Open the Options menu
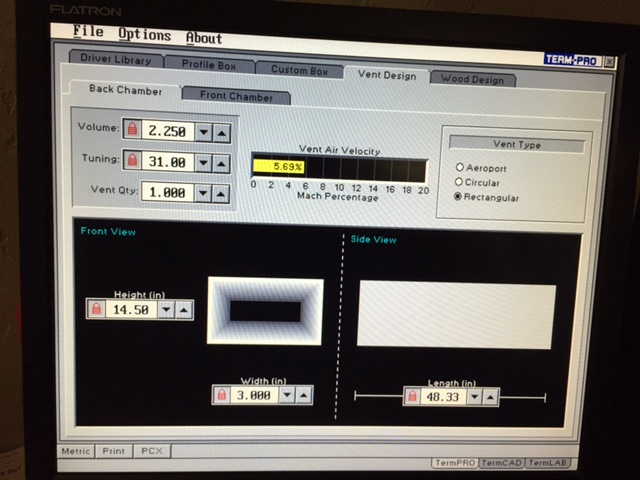 (144, 34)
